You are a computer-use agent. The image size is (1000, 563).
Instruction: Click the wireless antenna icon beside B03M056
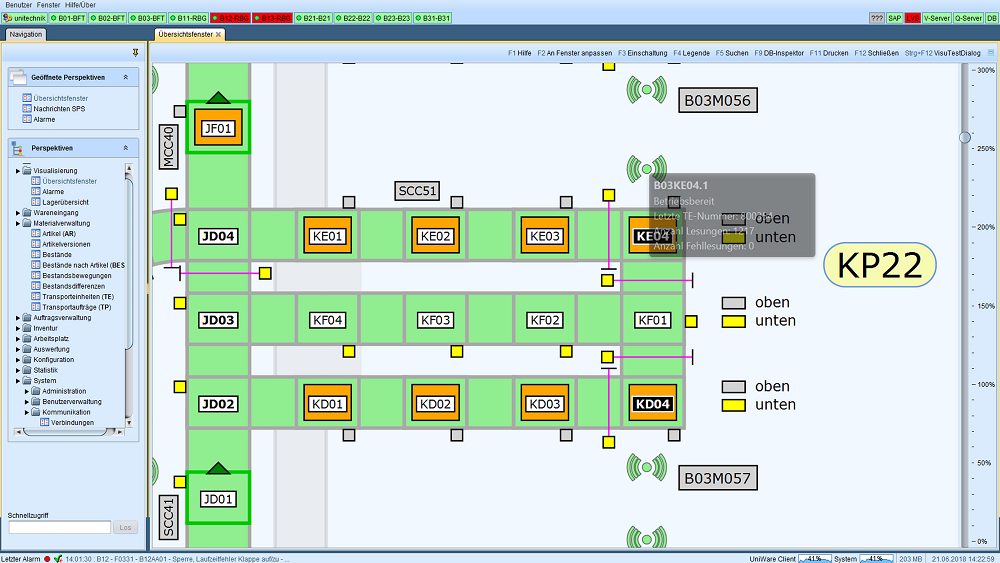(647, 90)
